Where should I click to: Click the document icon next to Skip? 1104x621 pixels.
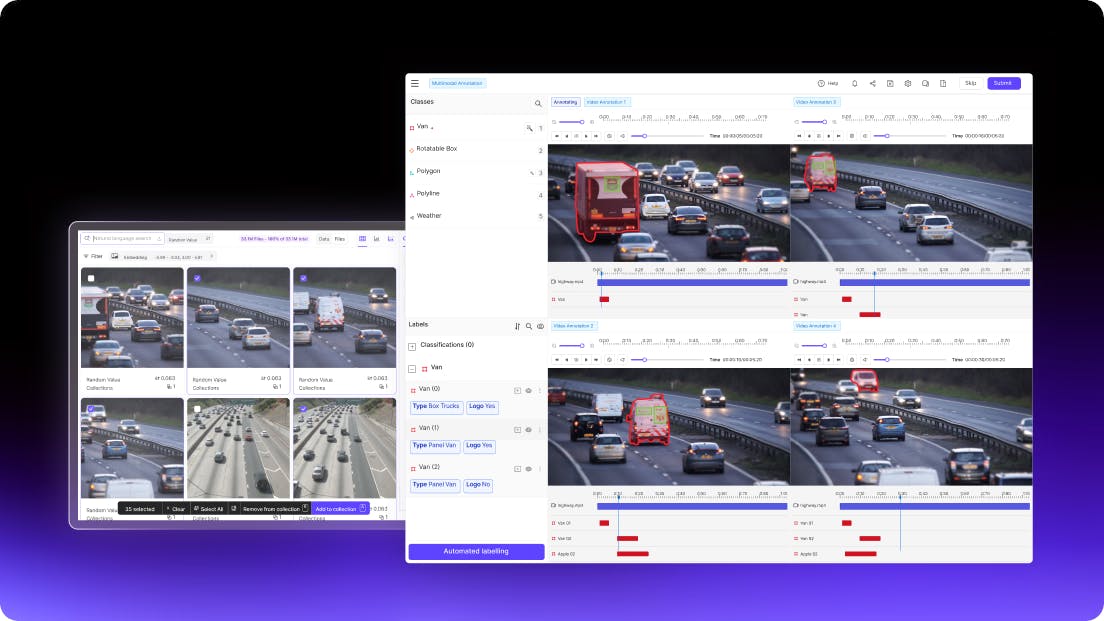(943, 83)
